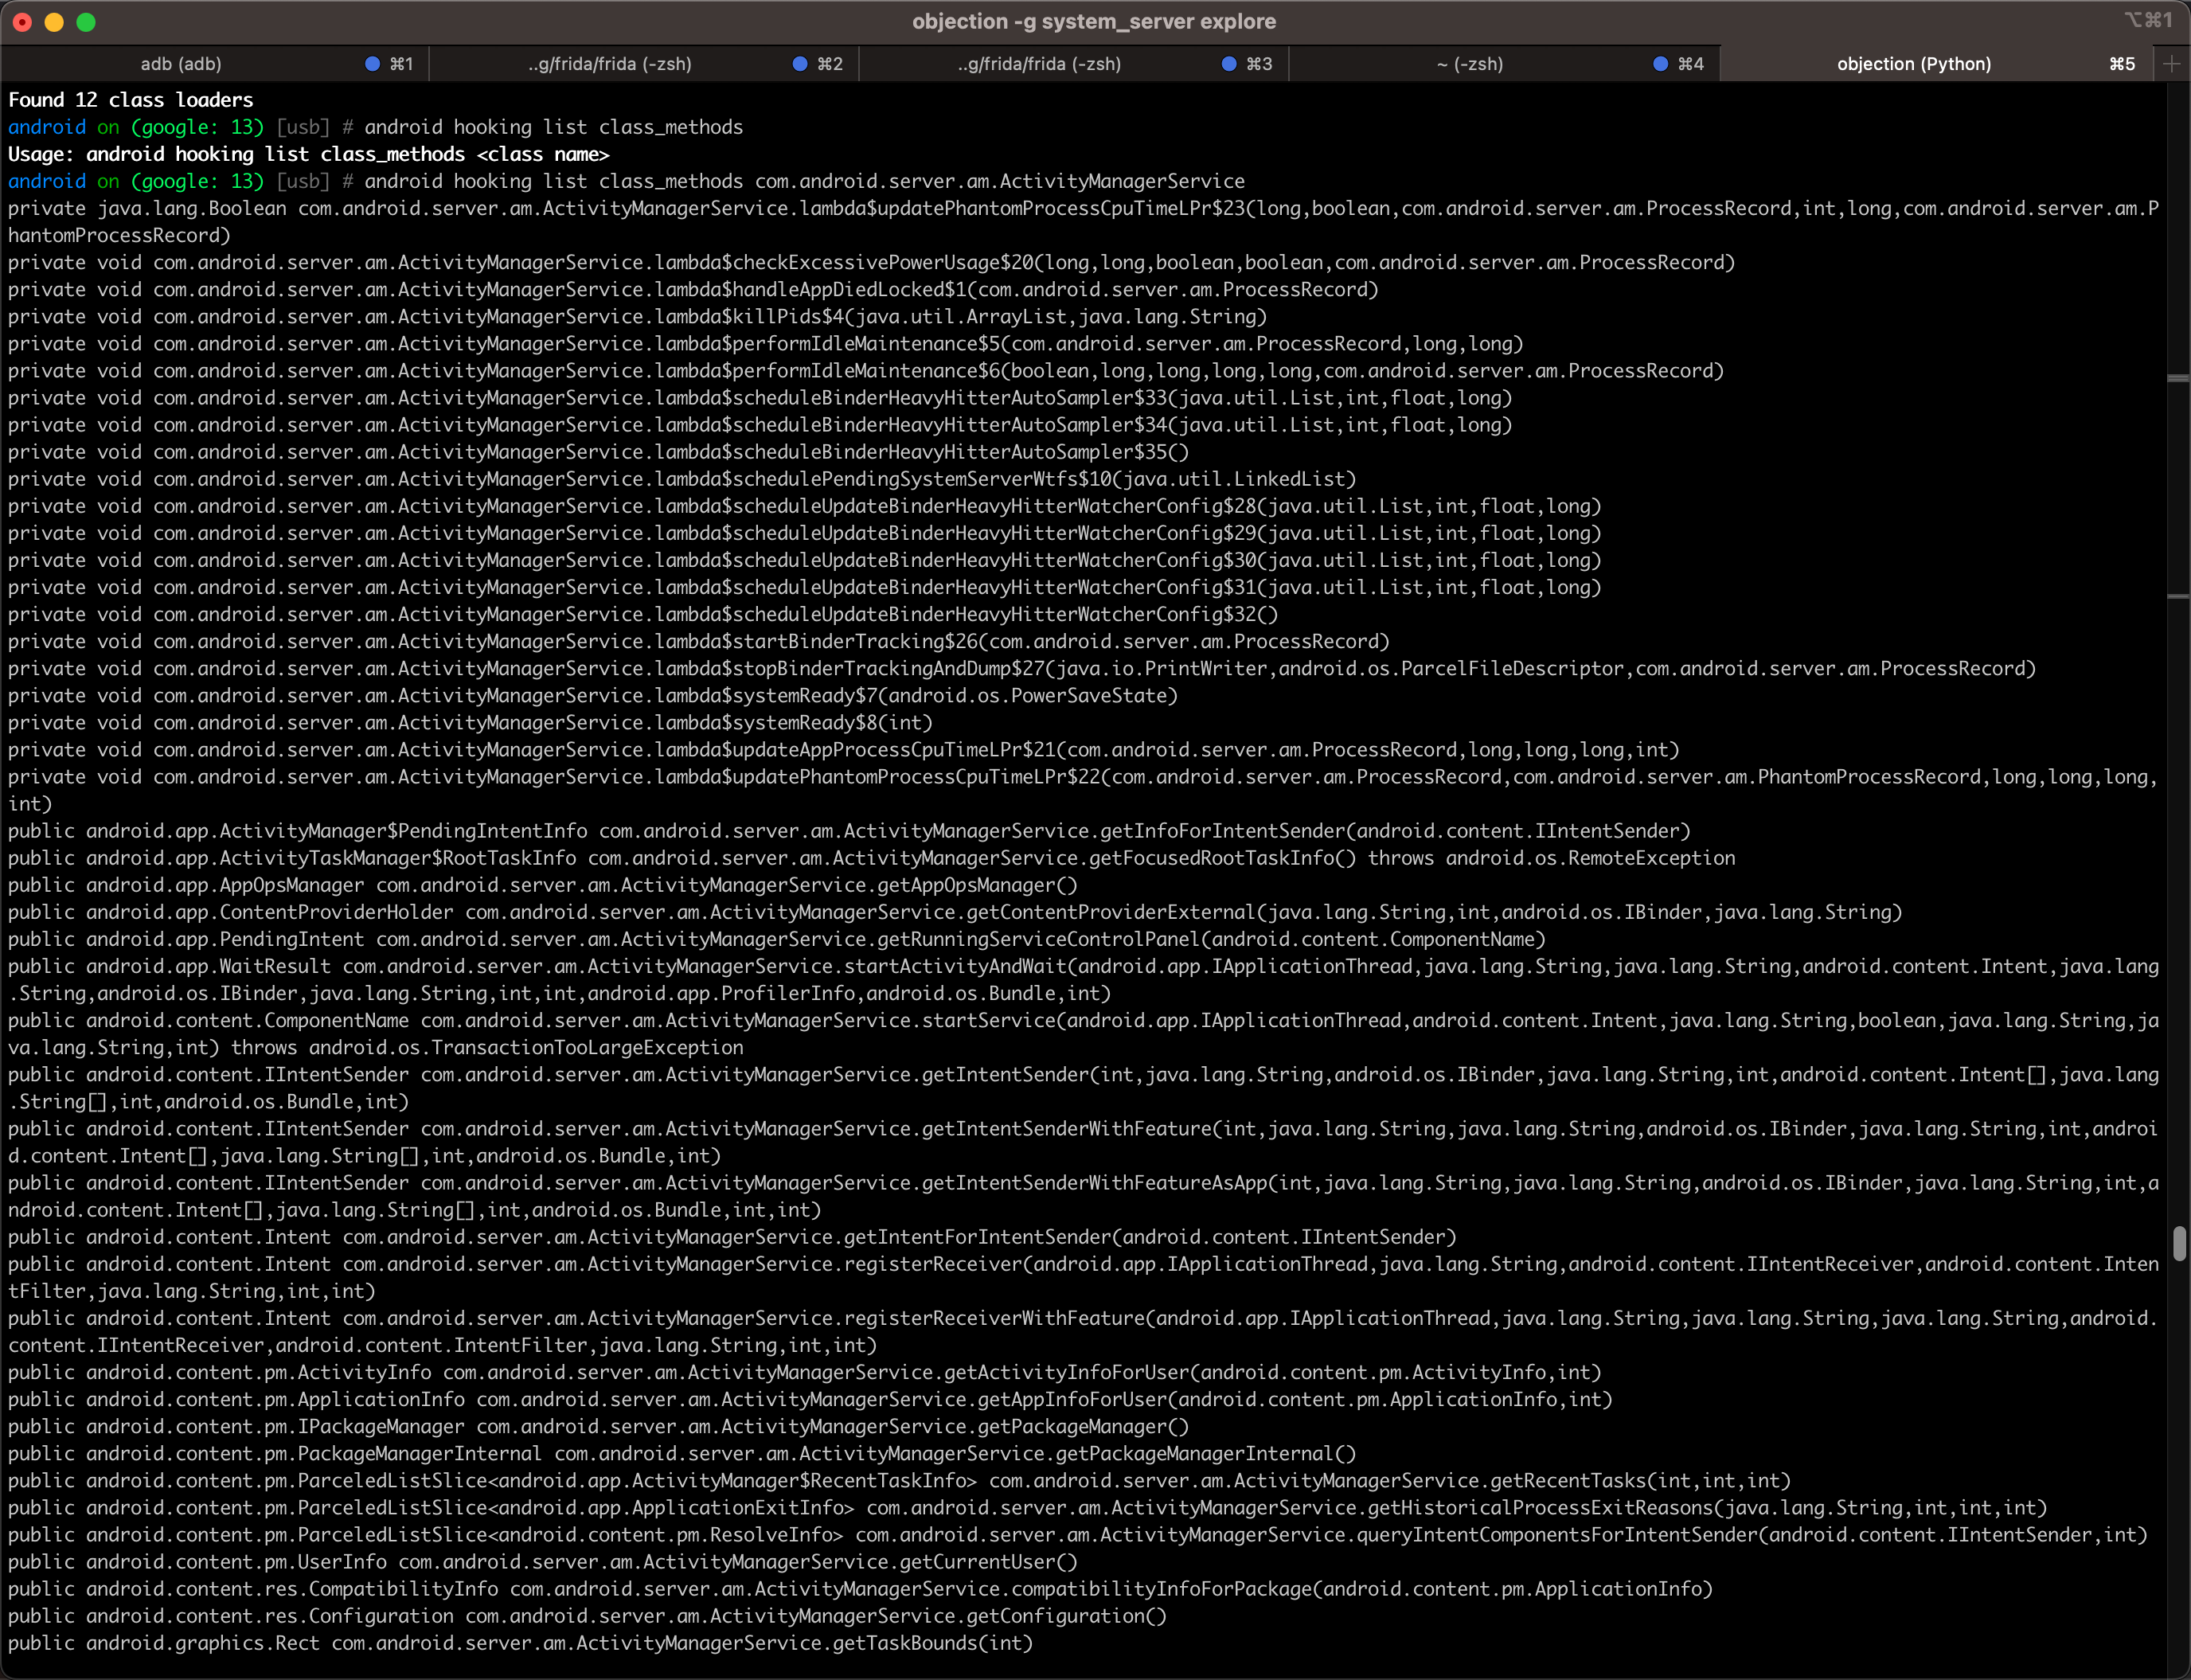Open the first ..g/frida/frida (-zsh) tab with shortcut ⌘2
The image size is (2191, 1680).
point(644,64)
